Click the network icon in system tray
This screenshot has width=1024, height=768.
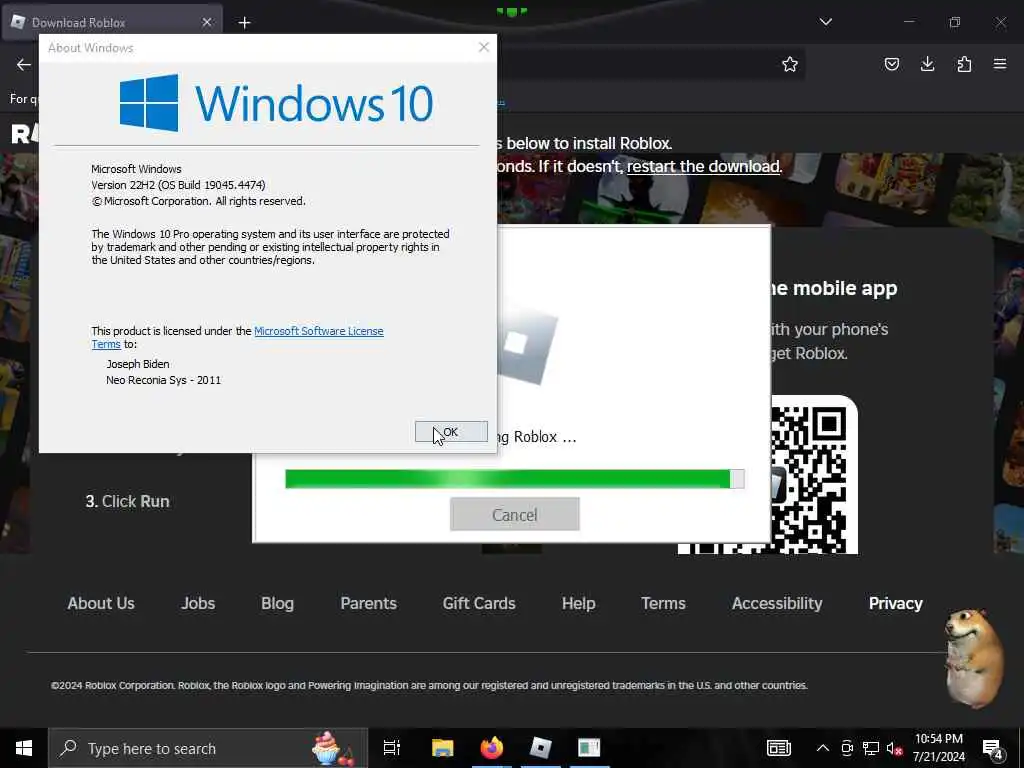coord(871,748)
